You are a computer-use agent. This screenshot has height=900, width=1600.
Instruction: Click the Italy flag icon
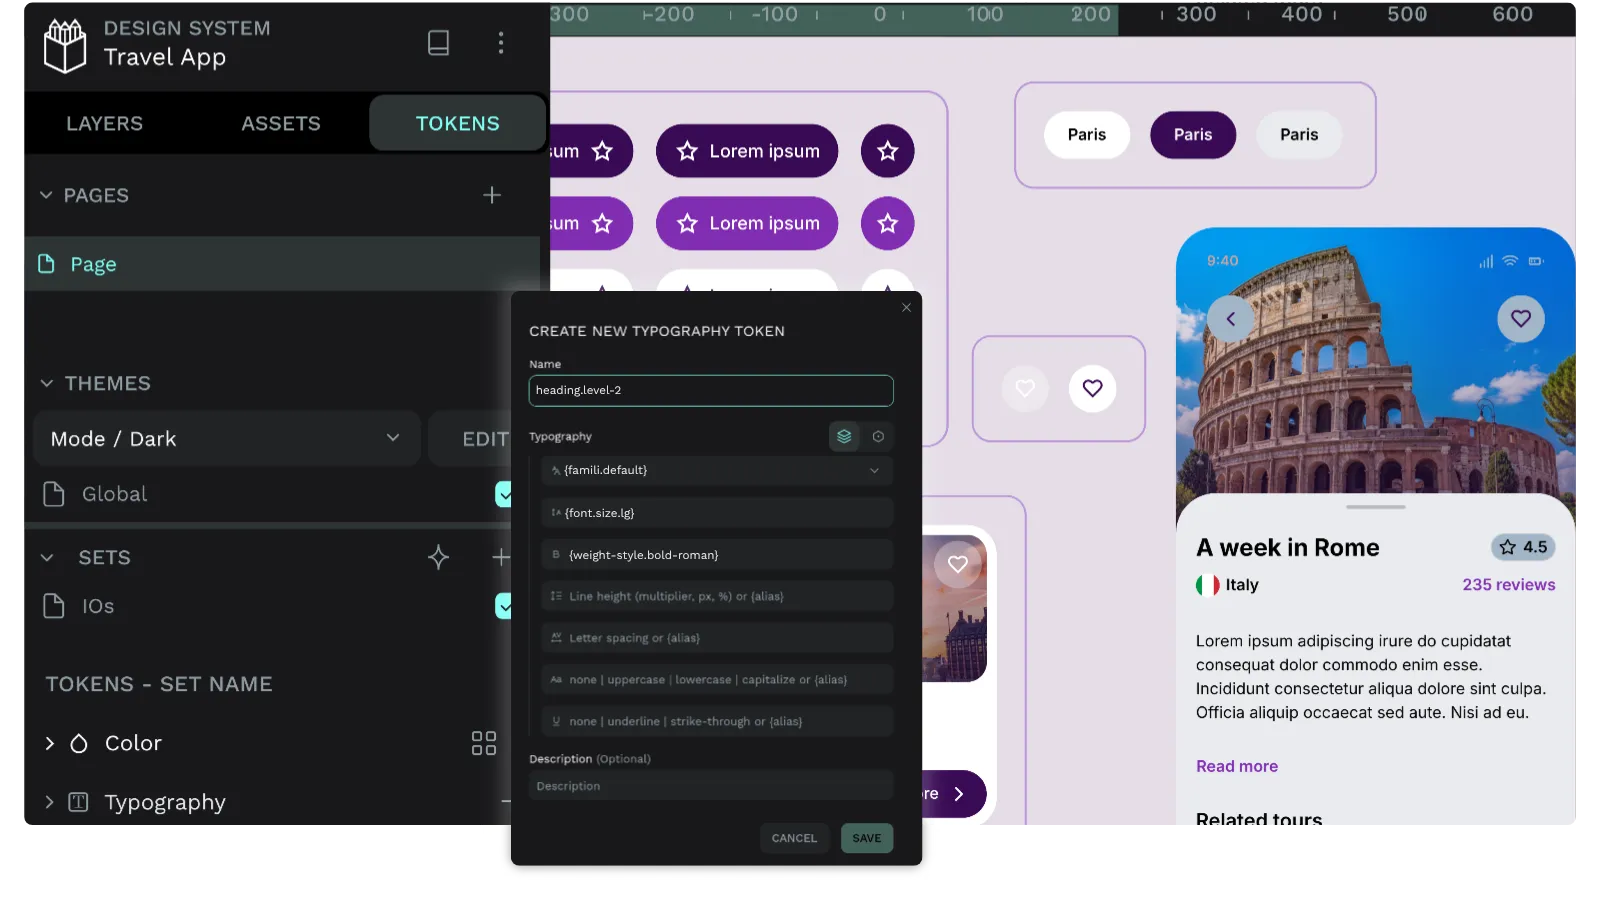pos(1208,585)
